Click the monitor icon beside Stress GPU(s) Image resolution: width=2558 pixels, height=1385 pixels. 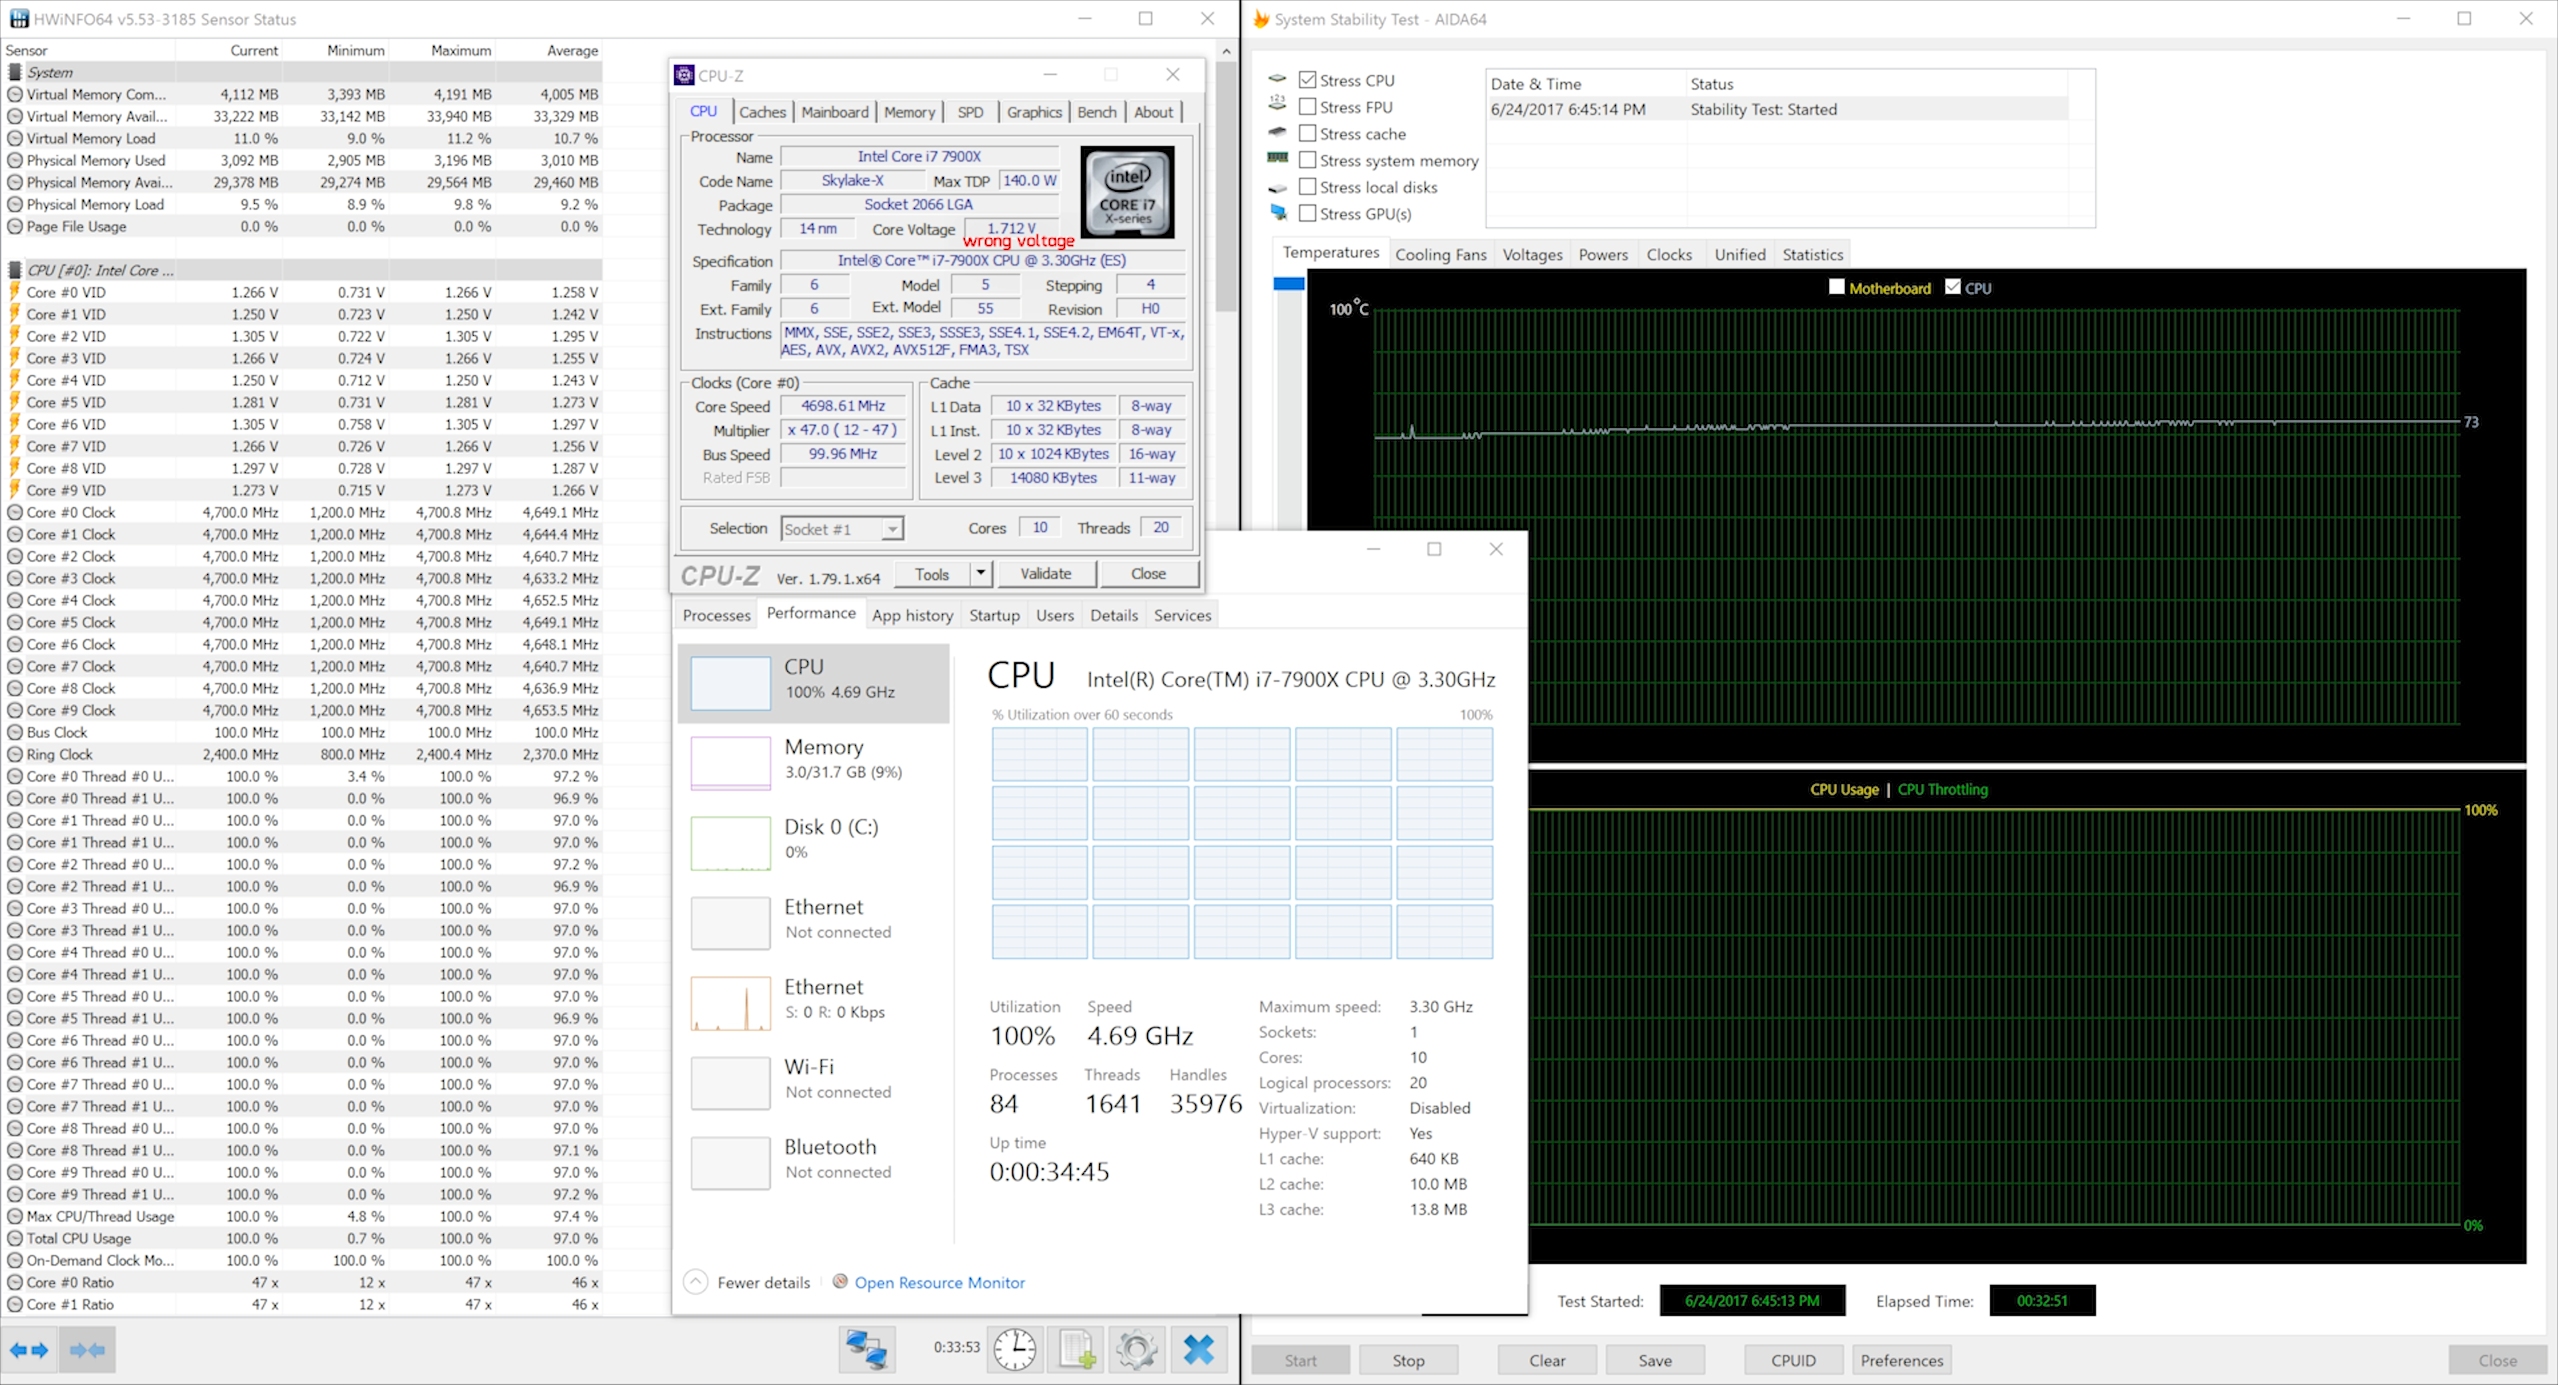tap(1278, 212)
